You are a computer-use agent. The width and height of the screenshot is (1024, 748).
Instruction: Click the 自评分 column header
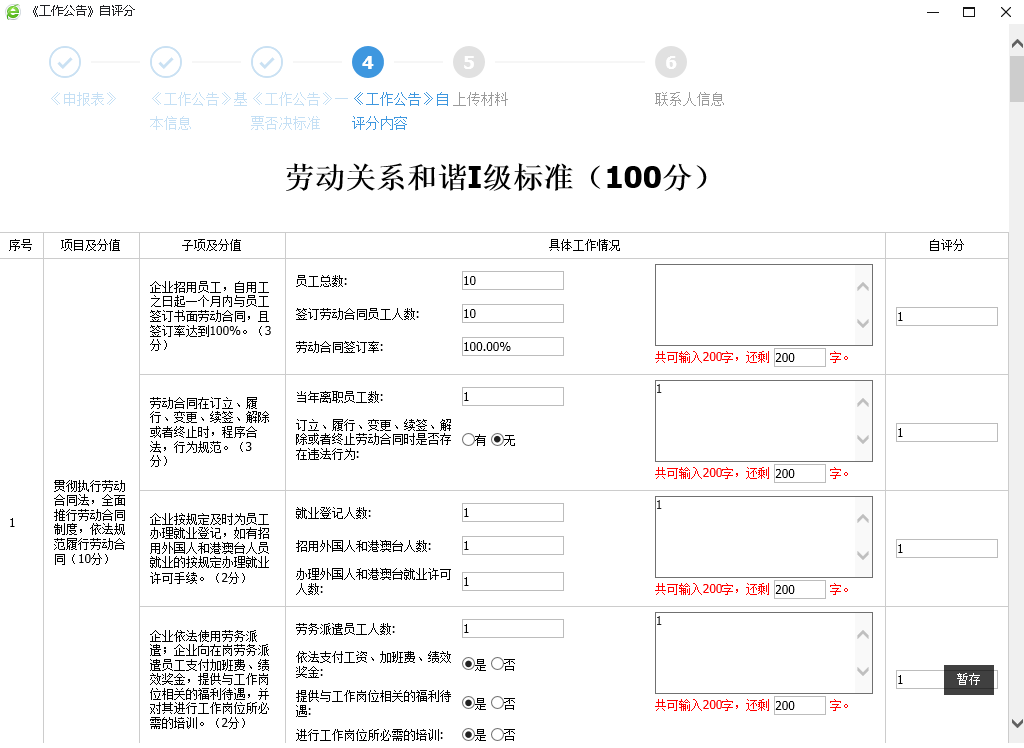point(946,246)
